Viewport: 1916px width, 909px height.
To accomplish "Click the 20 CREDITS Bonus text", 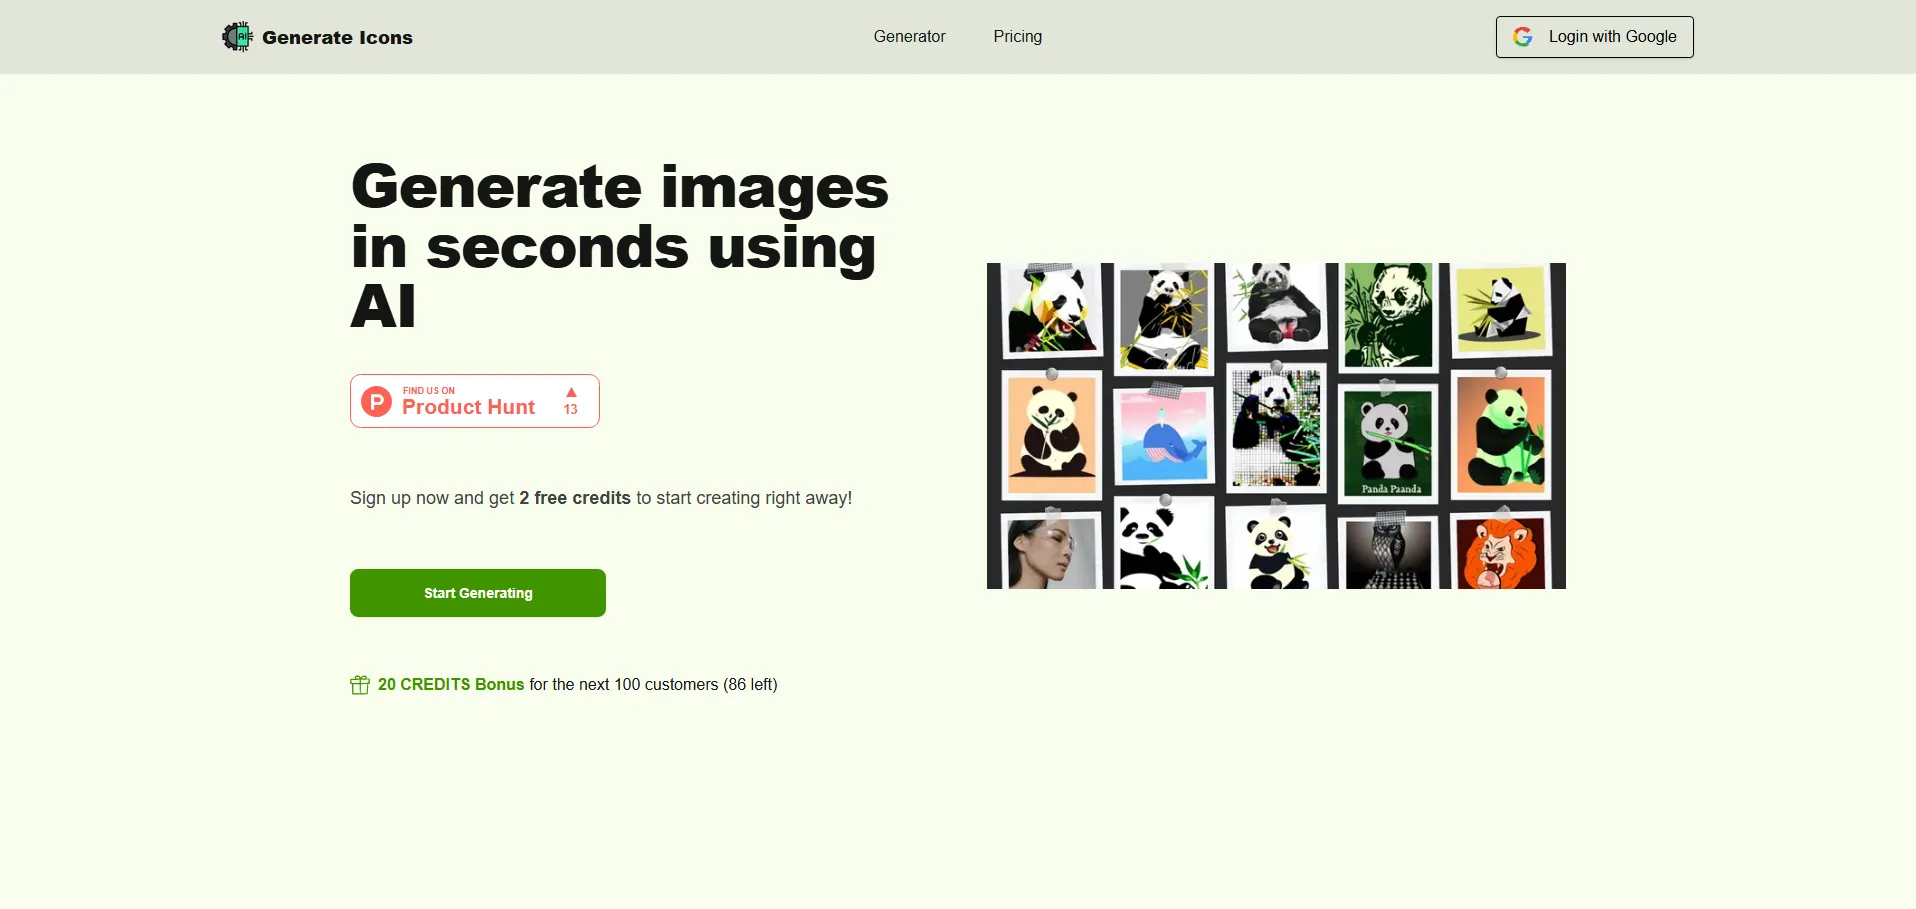I will click(x=450, y=685).
